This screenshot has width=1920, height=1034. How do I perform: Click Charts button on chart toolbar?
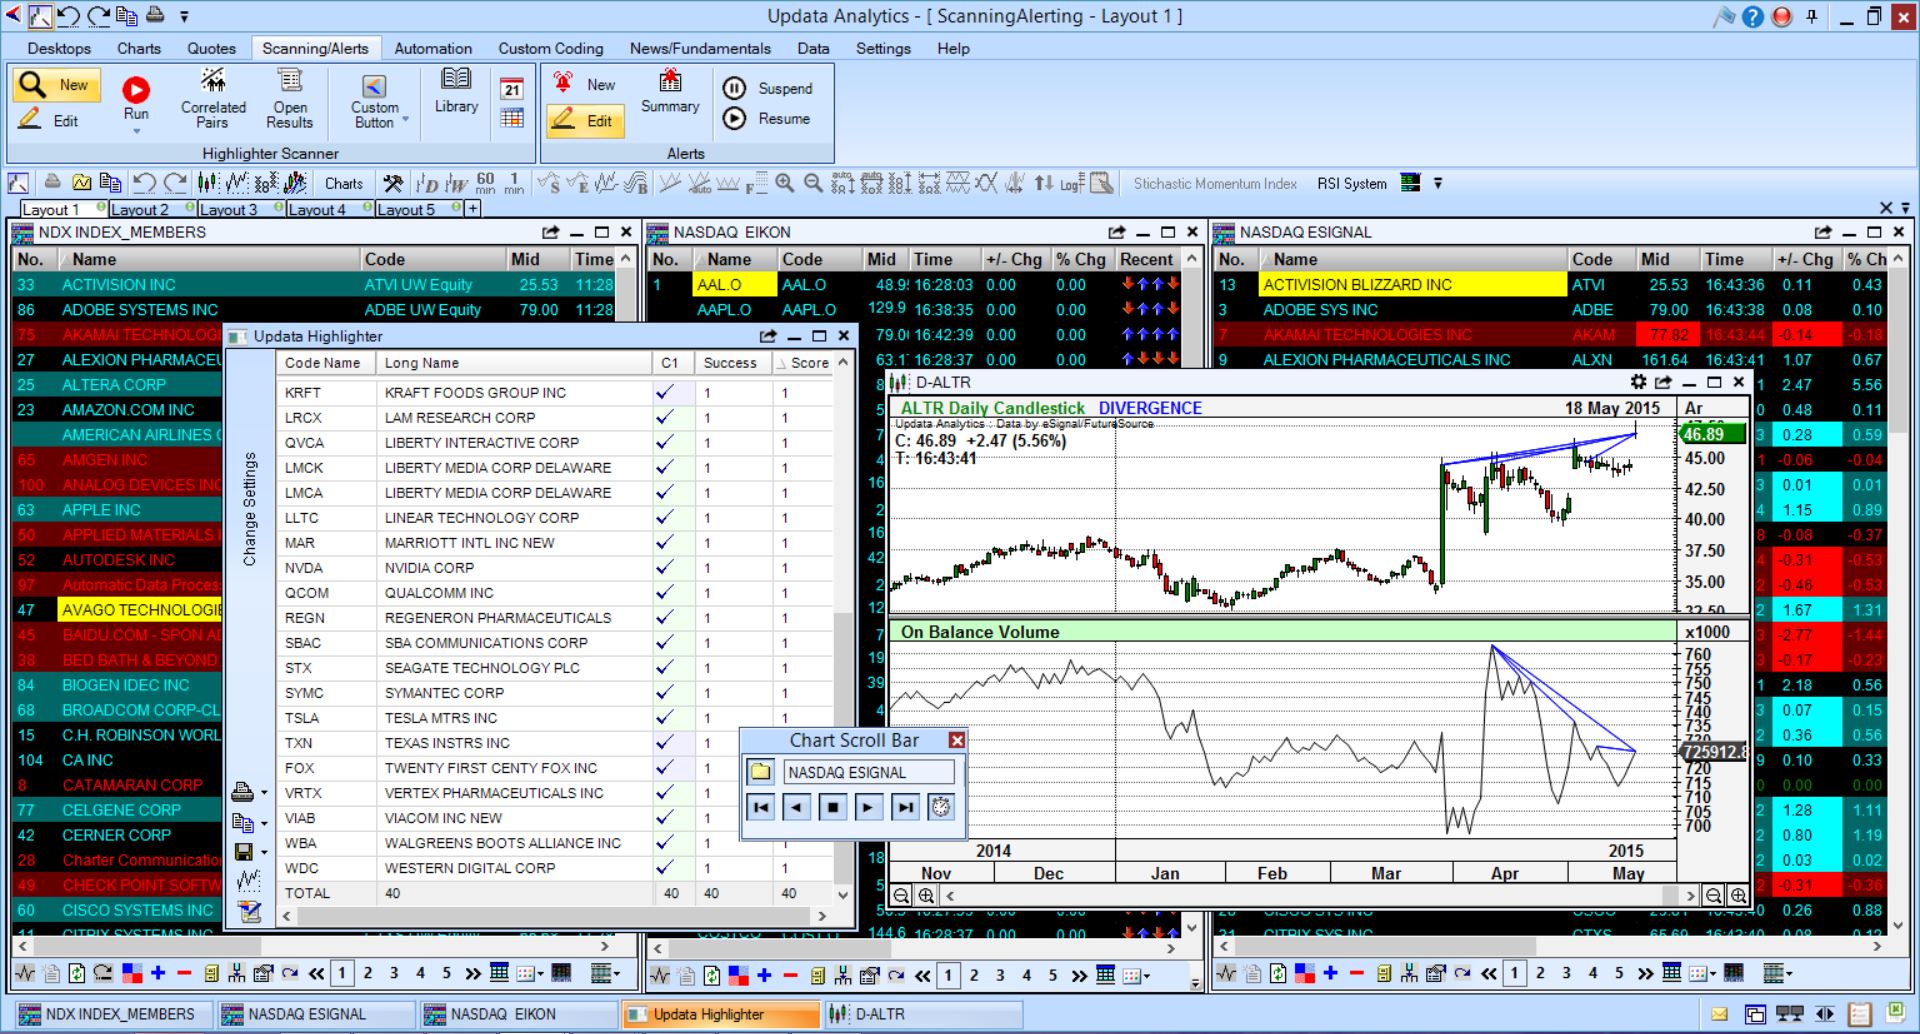click(343, 183)
